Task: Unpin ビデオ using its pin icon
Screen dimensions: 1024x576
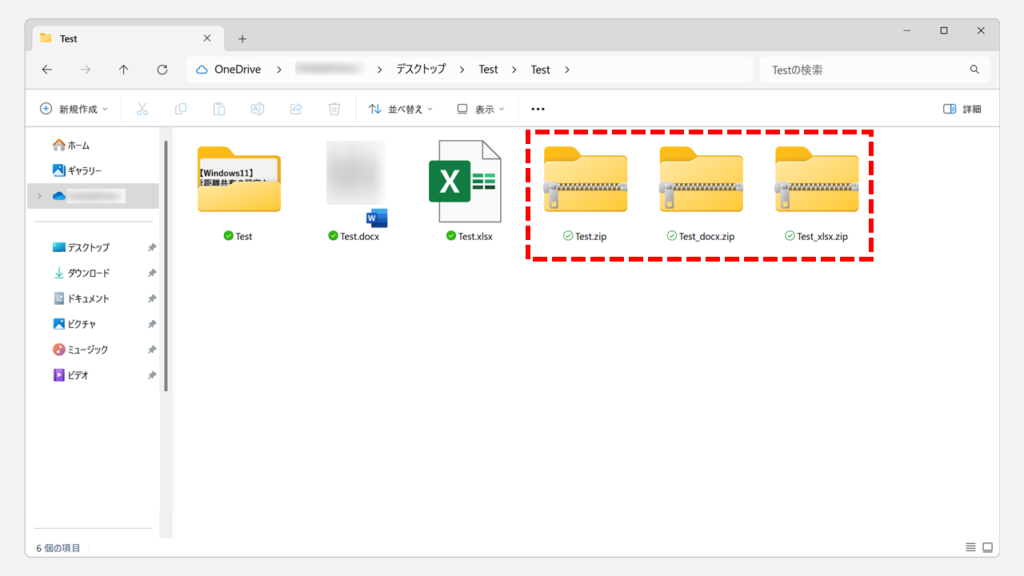Action: pyautogui.click(x=152, y=375)
